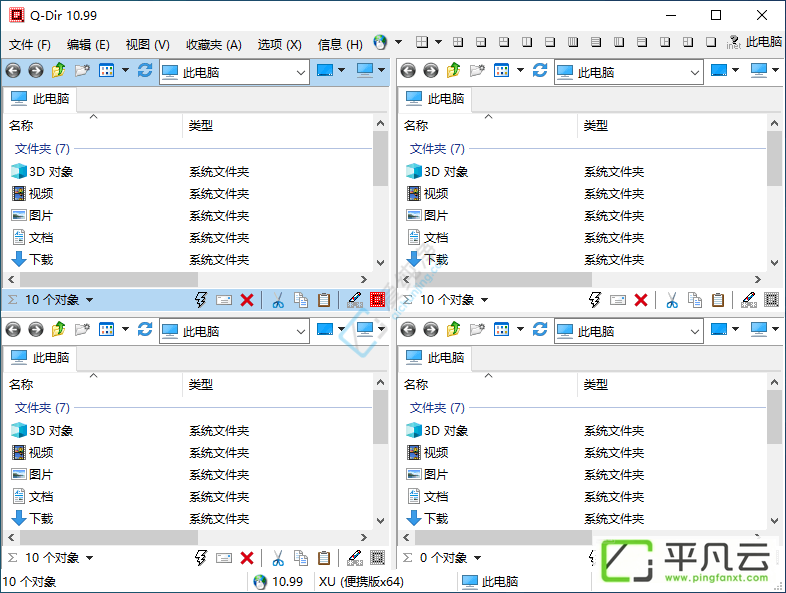Open the 编辑 (E) menu

[88, 45]
